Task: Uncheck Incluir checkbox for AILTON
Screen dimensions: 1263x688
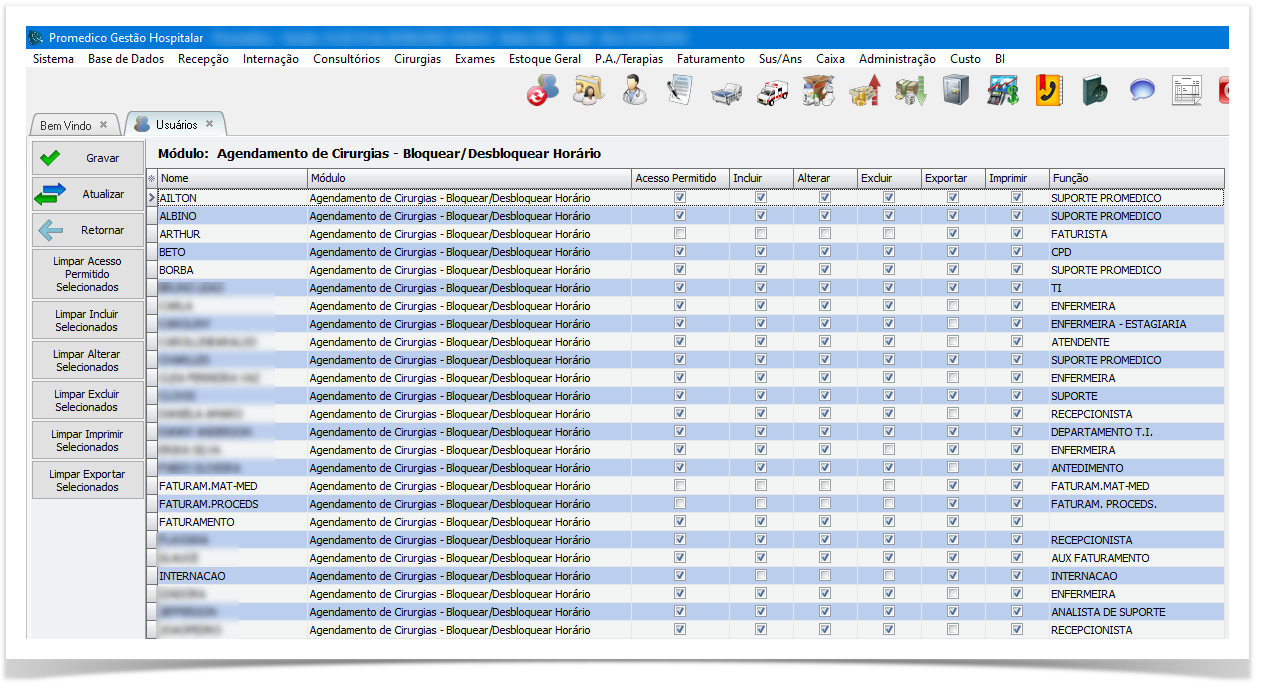Action: 761,198
